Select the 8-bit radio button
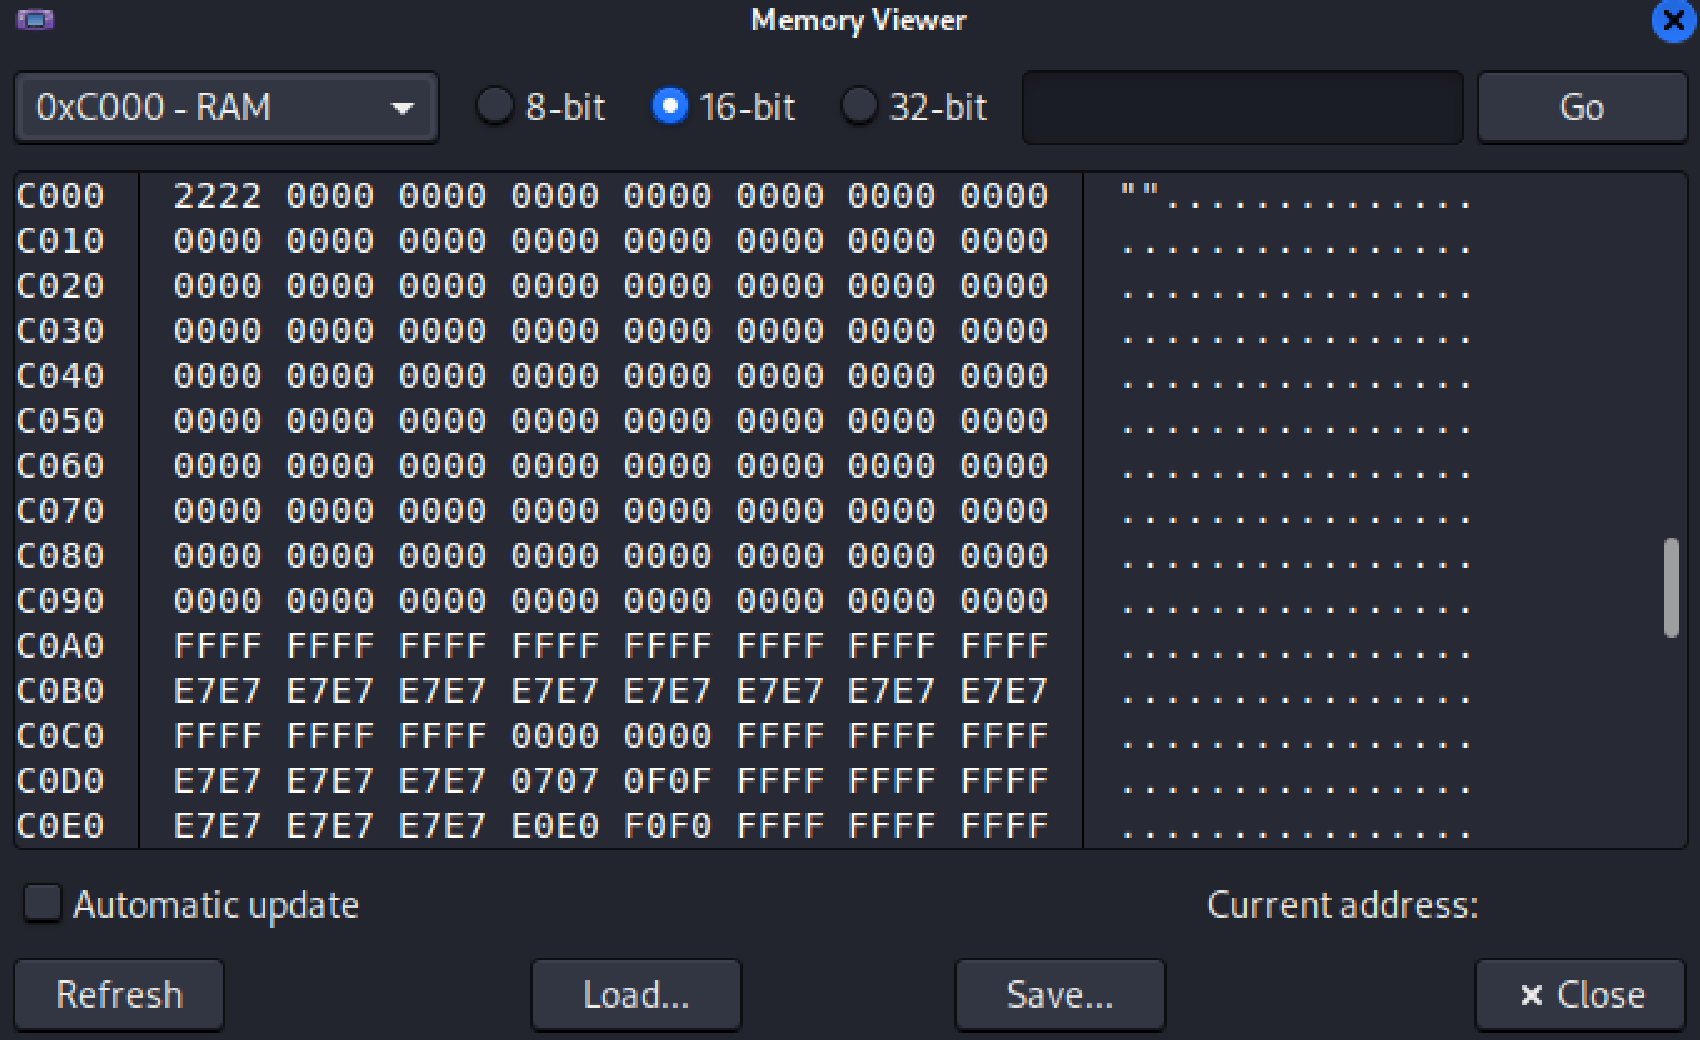This screenshot has width=1700, height=1040. click(495, 106)
